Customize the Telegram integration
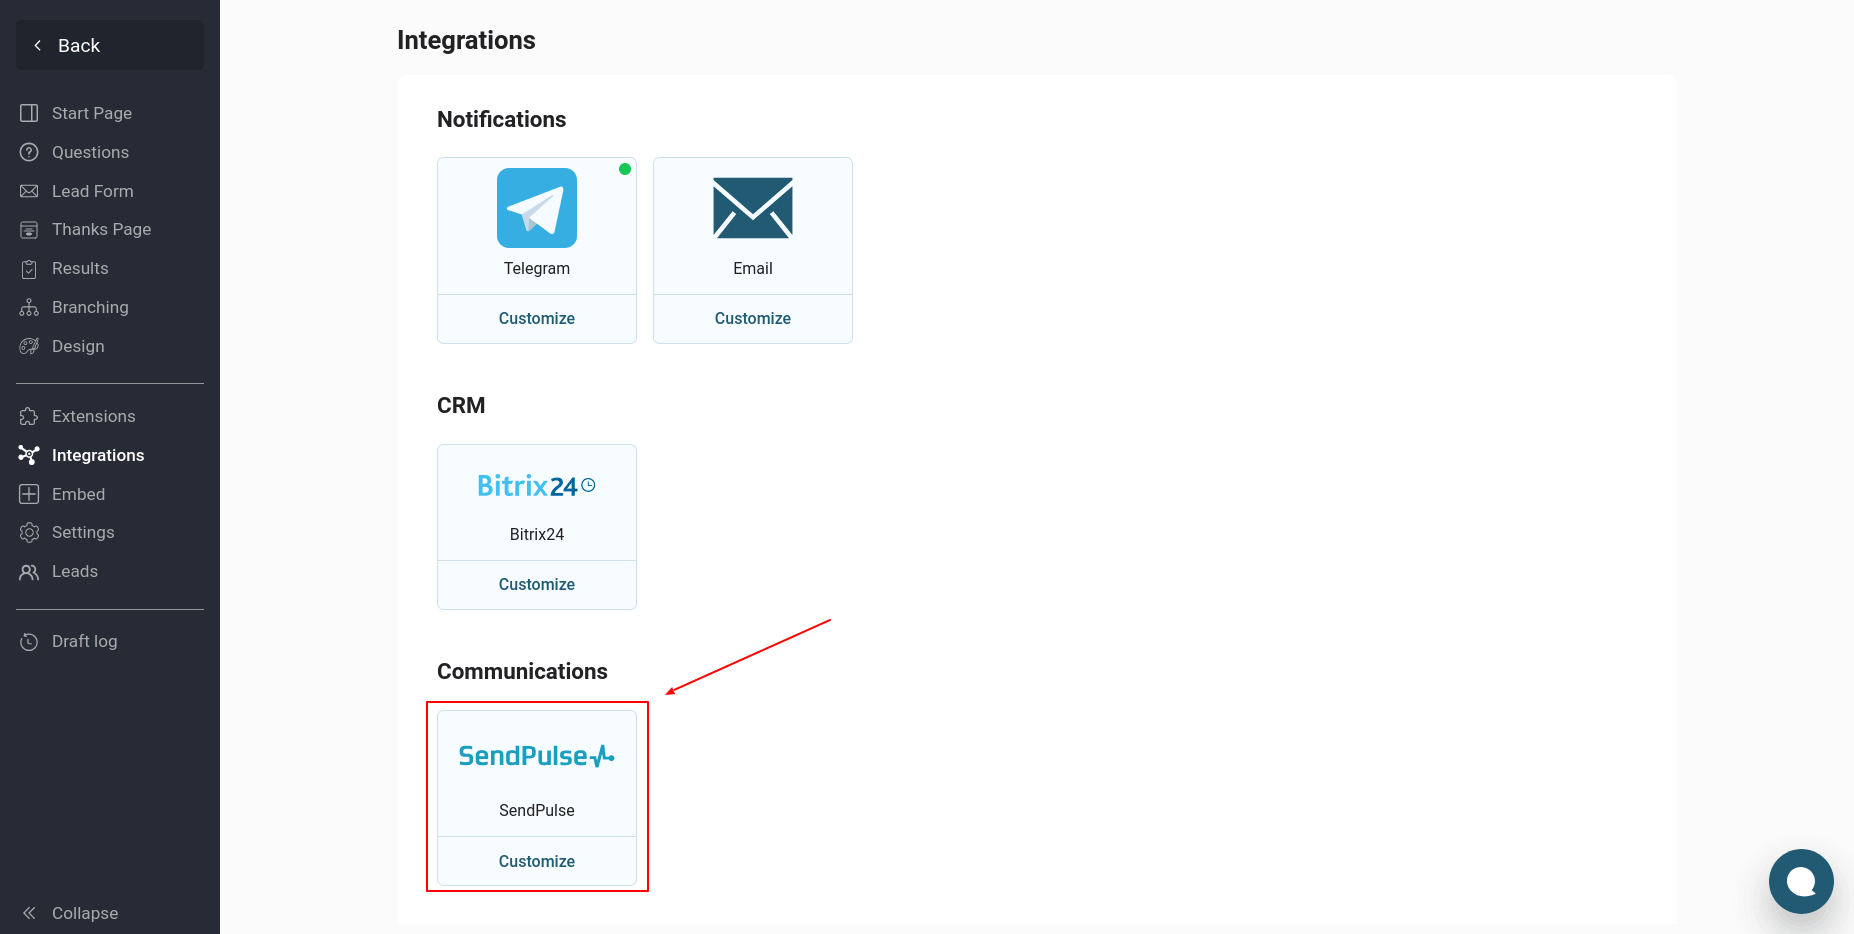Image resolution: width=1854 pixels, height=934 pixels. [537, 318]
